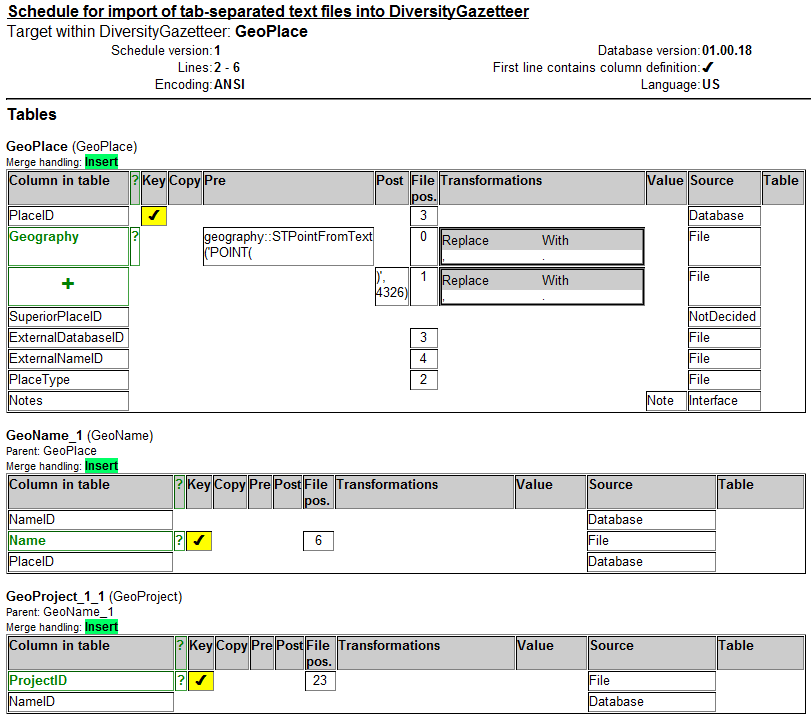
Task: Click the first-line column definition checkmark
Action: click(x=708, y=67)
